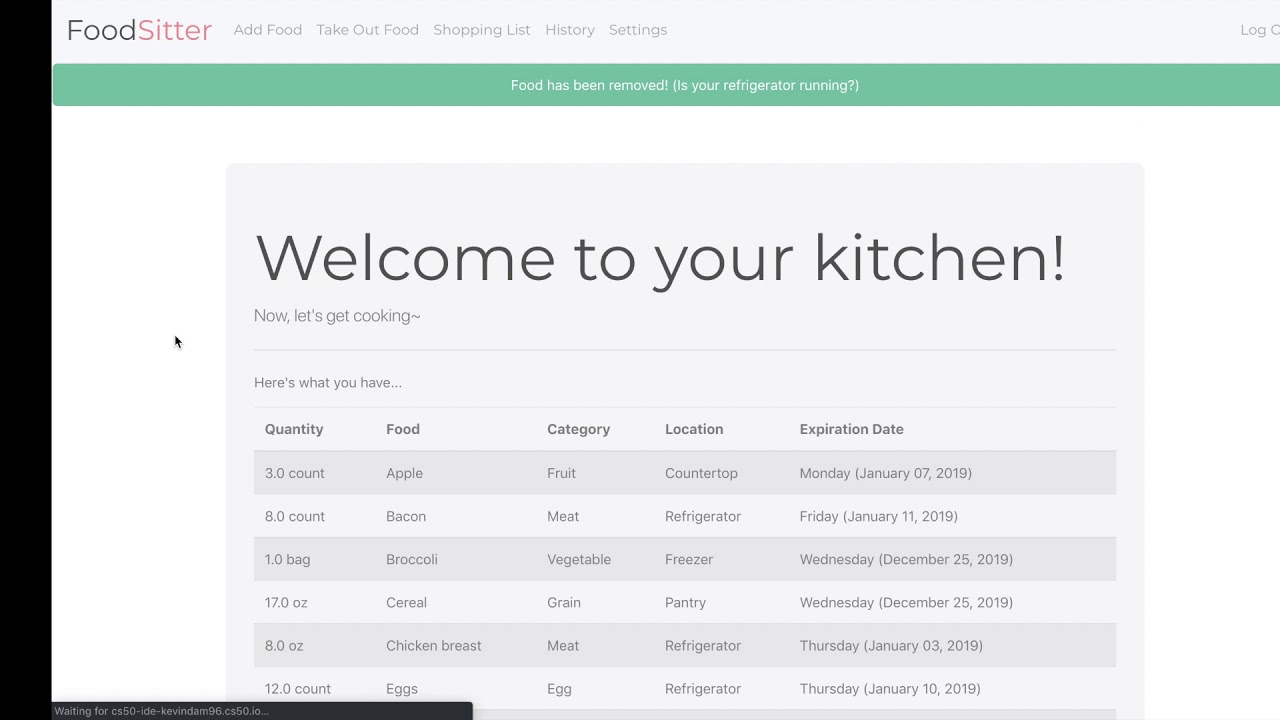
Task: Select the Apple food cell
Action: [404, 473]
